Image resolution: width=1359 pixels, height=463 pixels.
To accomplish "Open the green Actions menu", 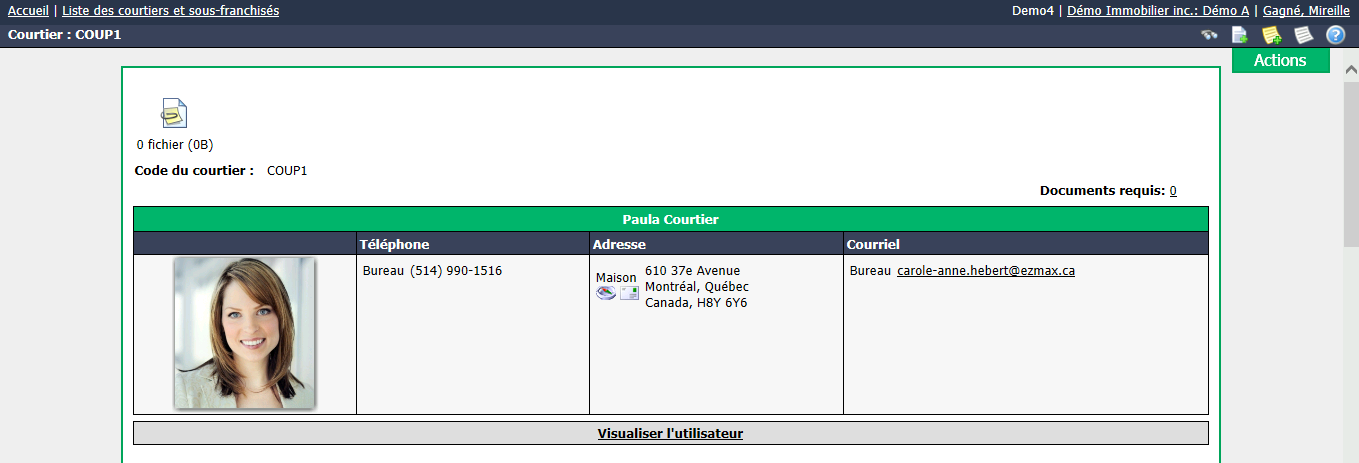I will [1280, 60].
